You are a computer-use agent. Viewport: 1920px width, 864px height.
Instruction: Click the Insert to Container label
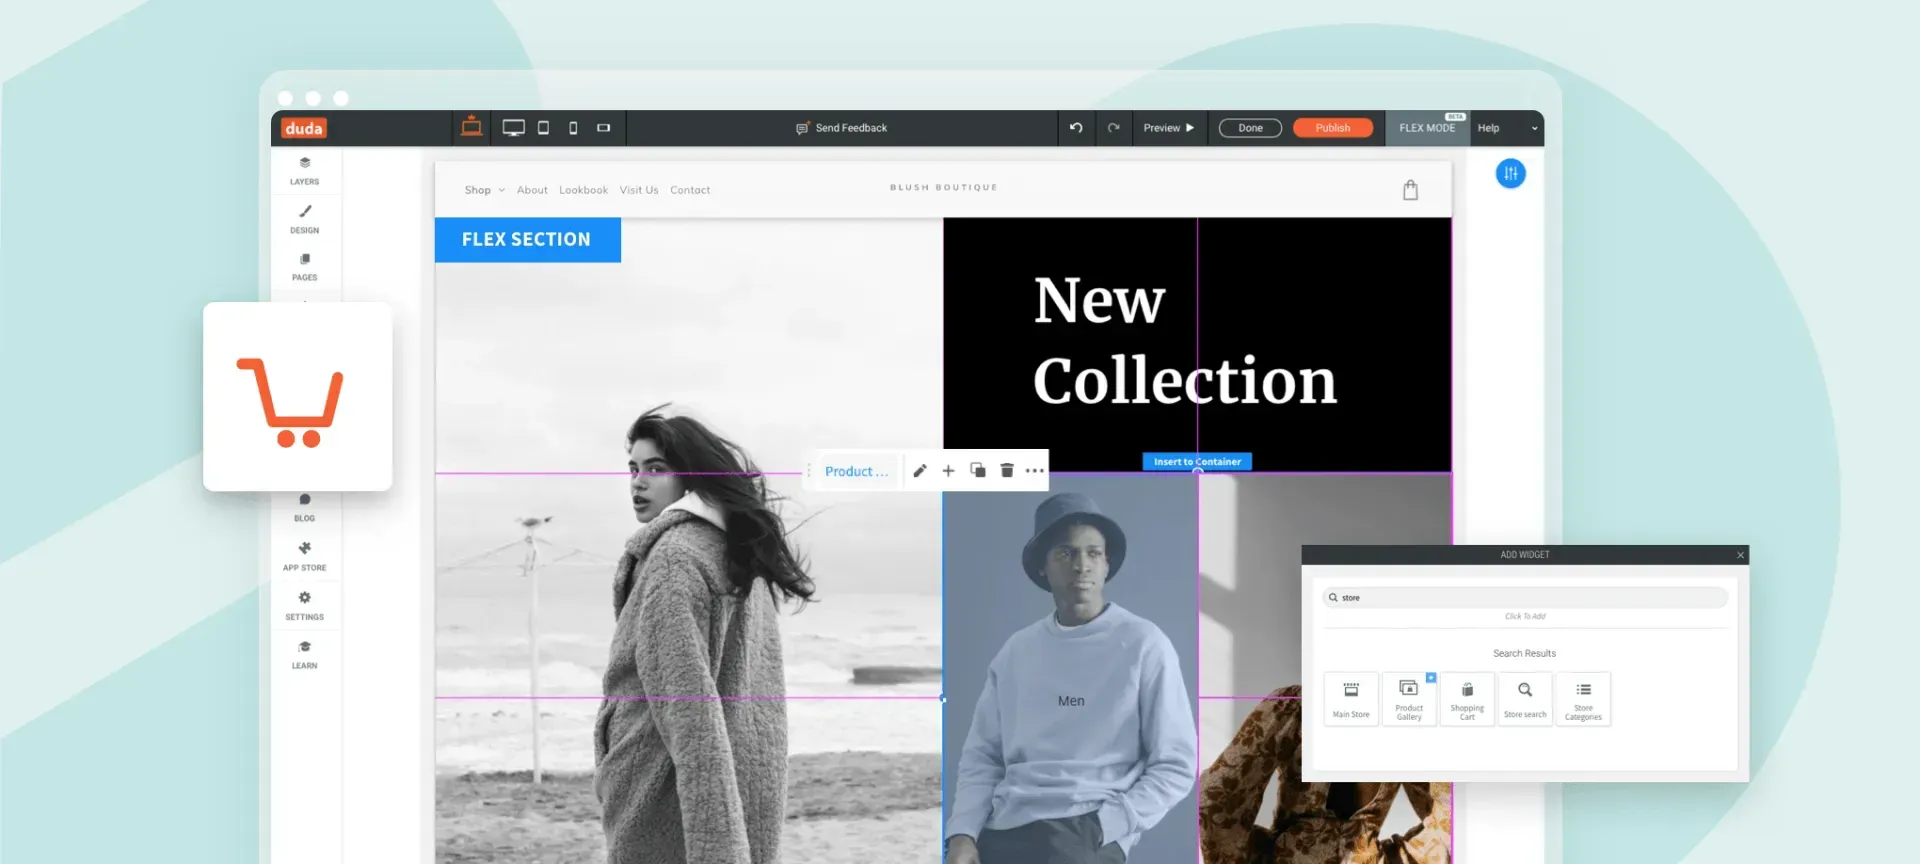[1197, 462]
